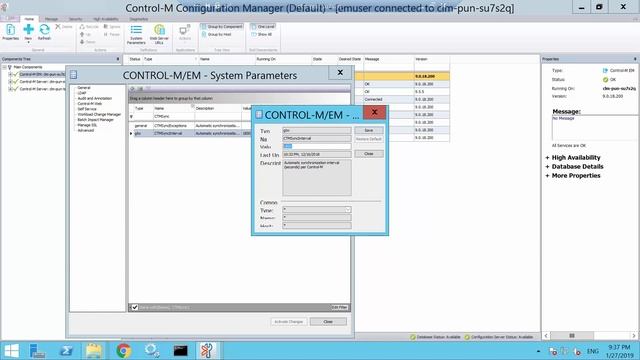Expand the first Control-M/Server tree node

[10, 82]
